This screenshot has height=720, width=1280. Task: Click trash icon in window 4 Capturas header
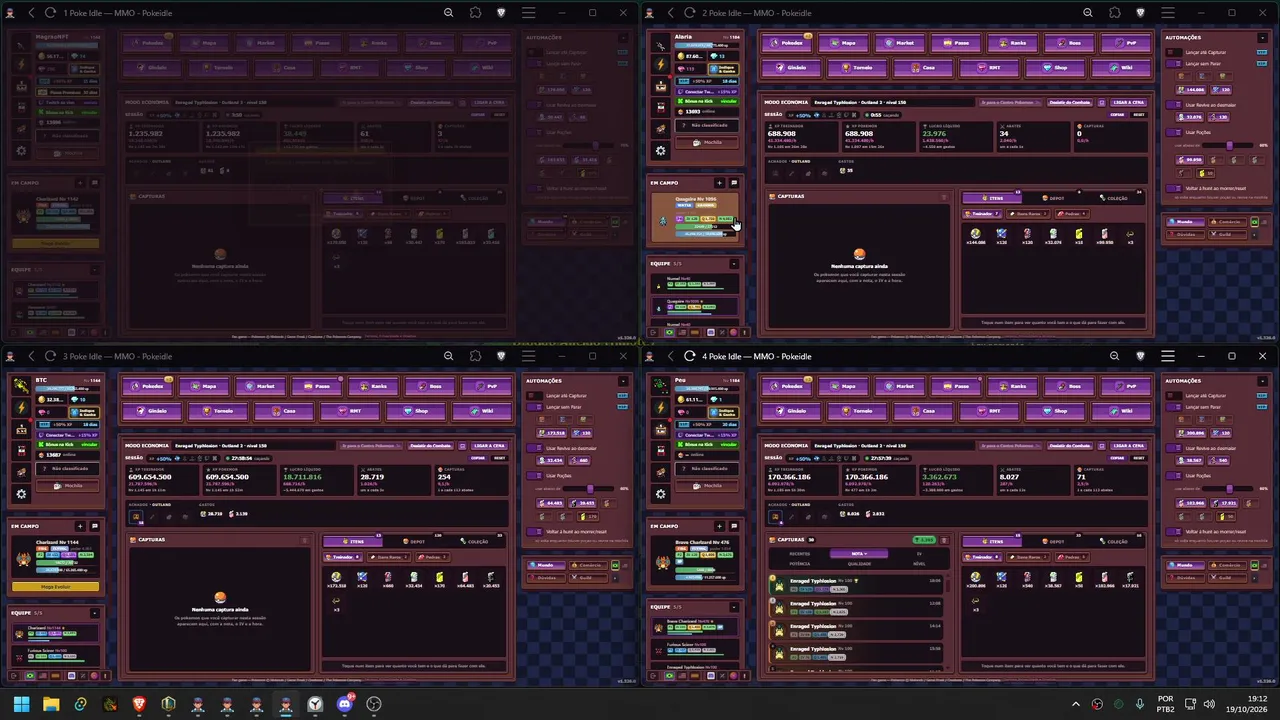click(x=944, y=540)
